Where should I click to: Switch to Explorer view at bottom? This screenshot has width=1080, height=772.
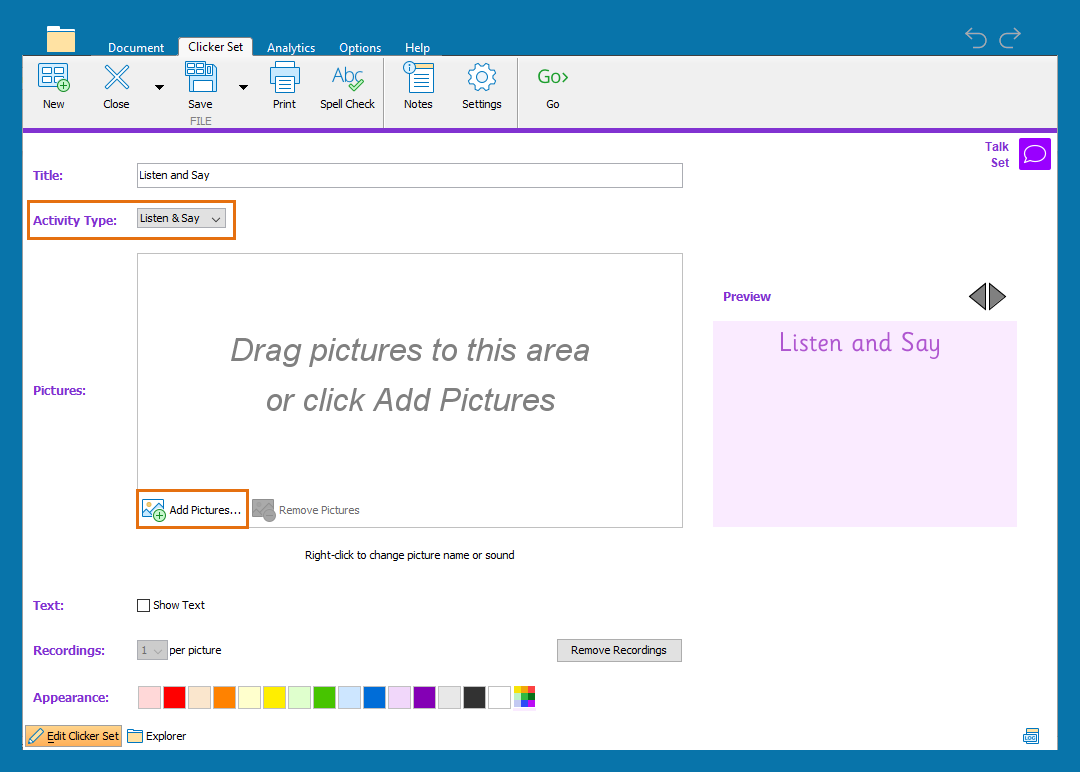(157, 736)
